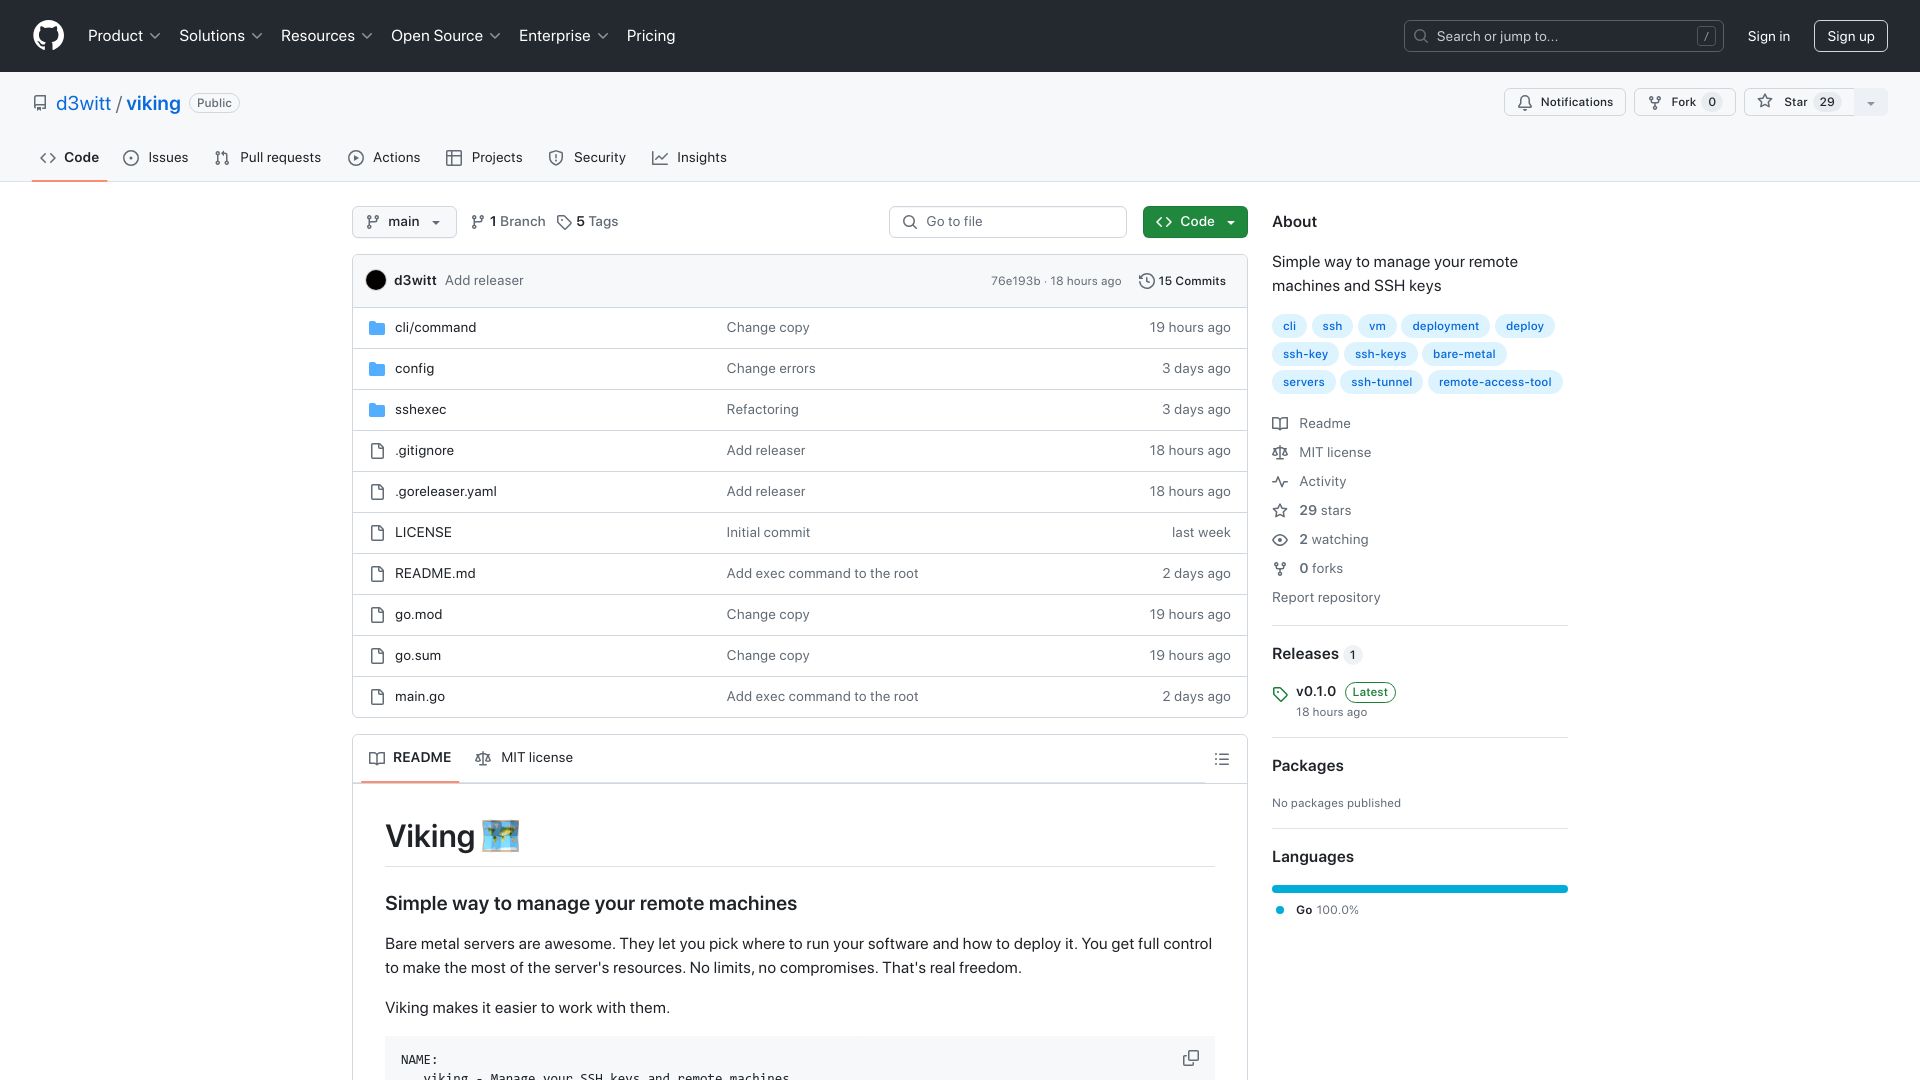Open the sshexec folder
This screenshot has height=1080, width=1920.
click(x=420, y=410)
